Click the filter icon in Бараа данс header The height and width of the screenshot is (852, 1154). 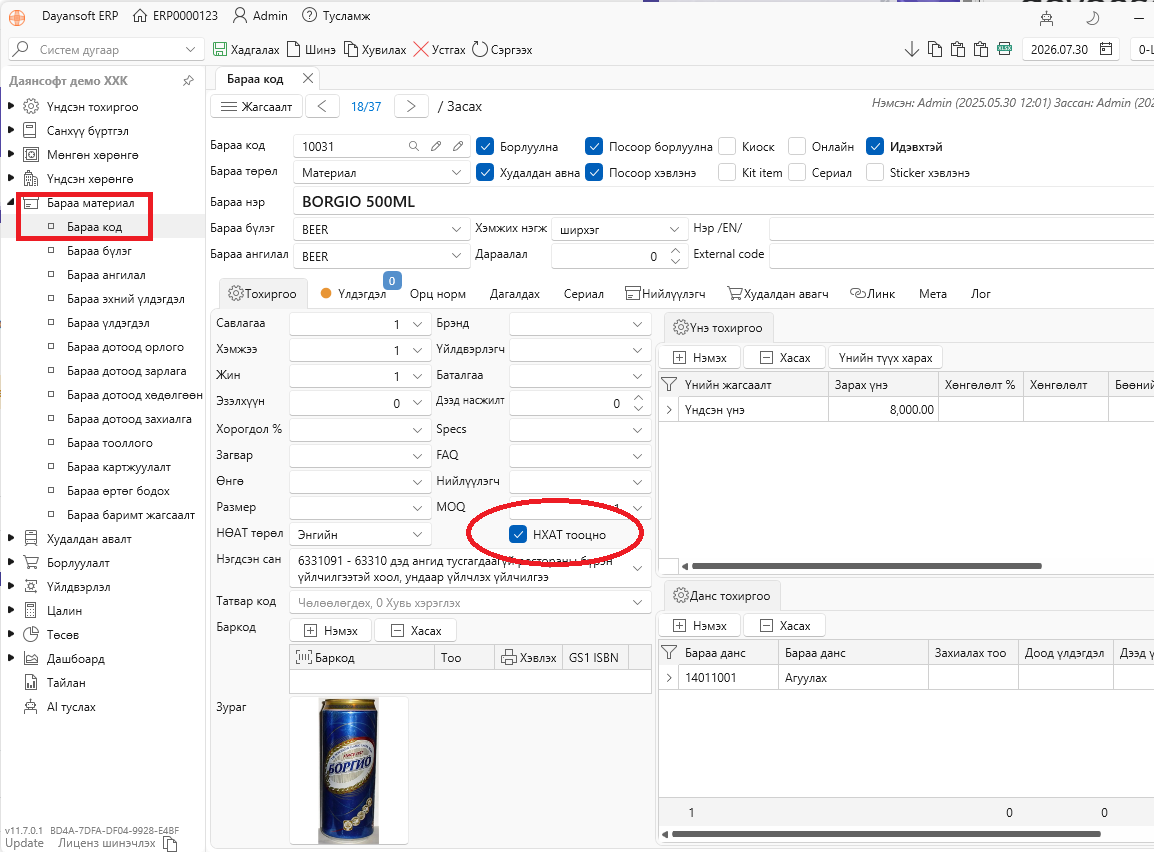click(x=669, y=653)
